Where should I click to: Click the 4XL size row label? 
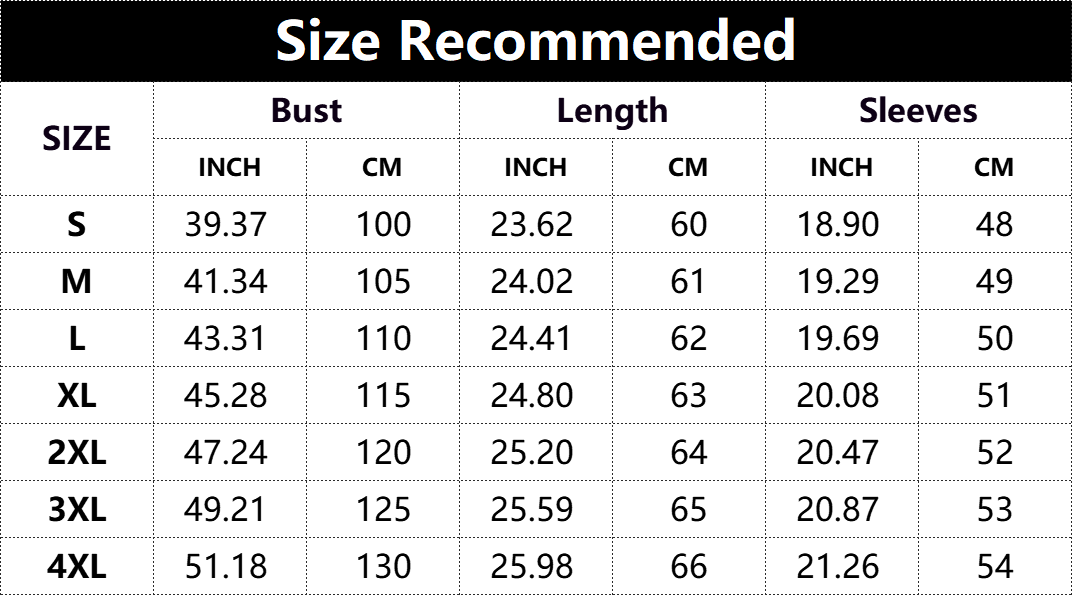[x=77, y=567]
